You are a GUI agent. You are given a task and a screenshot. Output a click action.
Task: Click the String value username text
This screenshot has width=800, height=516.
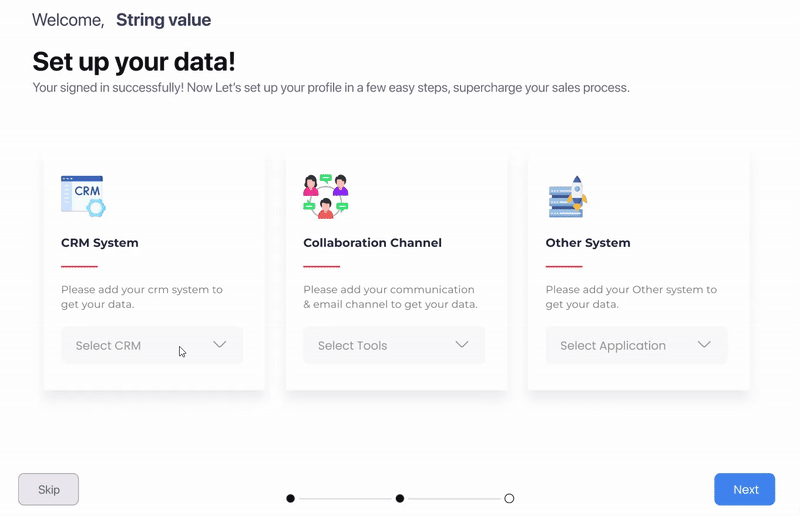[163, 20]
